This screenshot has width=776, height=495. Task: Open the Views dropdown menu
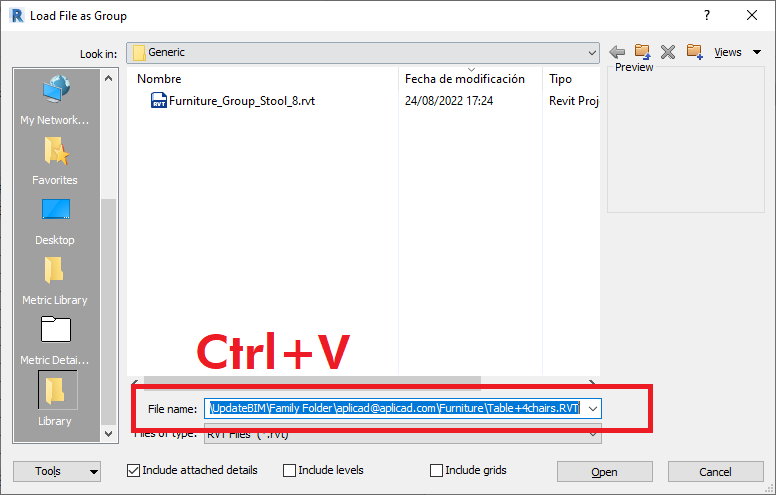pyautogui.click(x=737, y=52)
